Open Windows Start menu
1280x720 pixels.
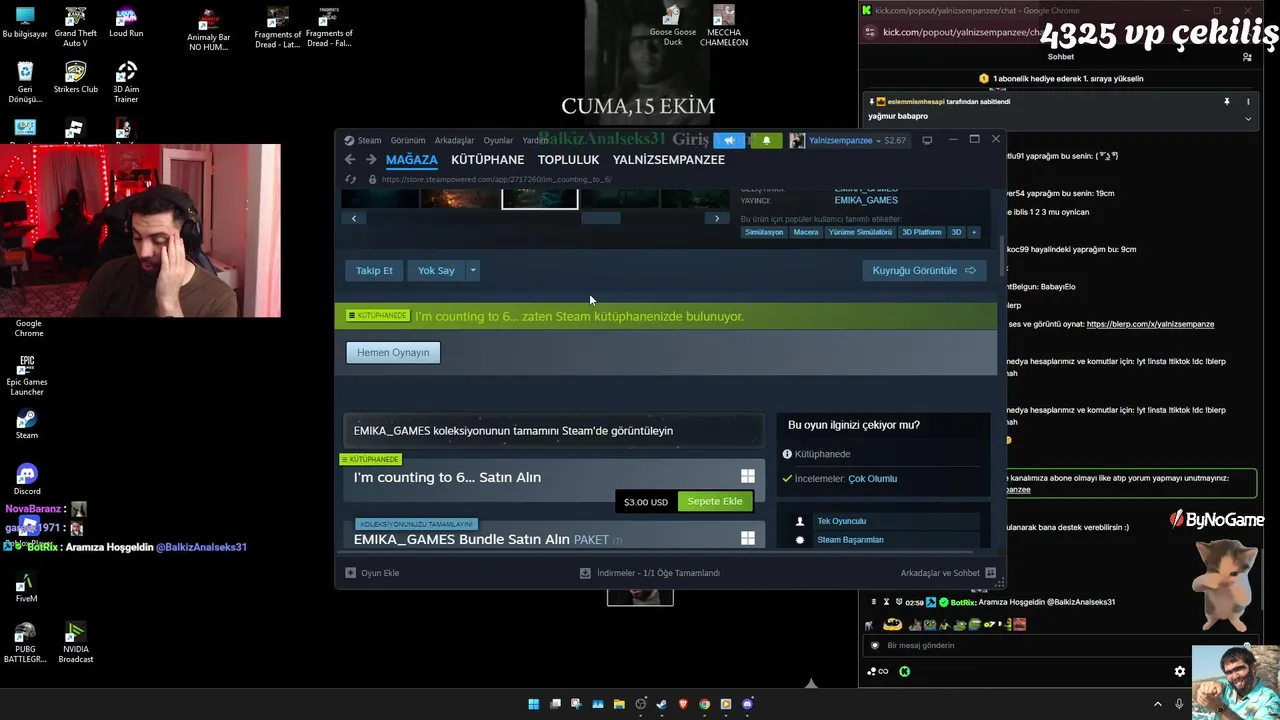(x=534, y=704)
